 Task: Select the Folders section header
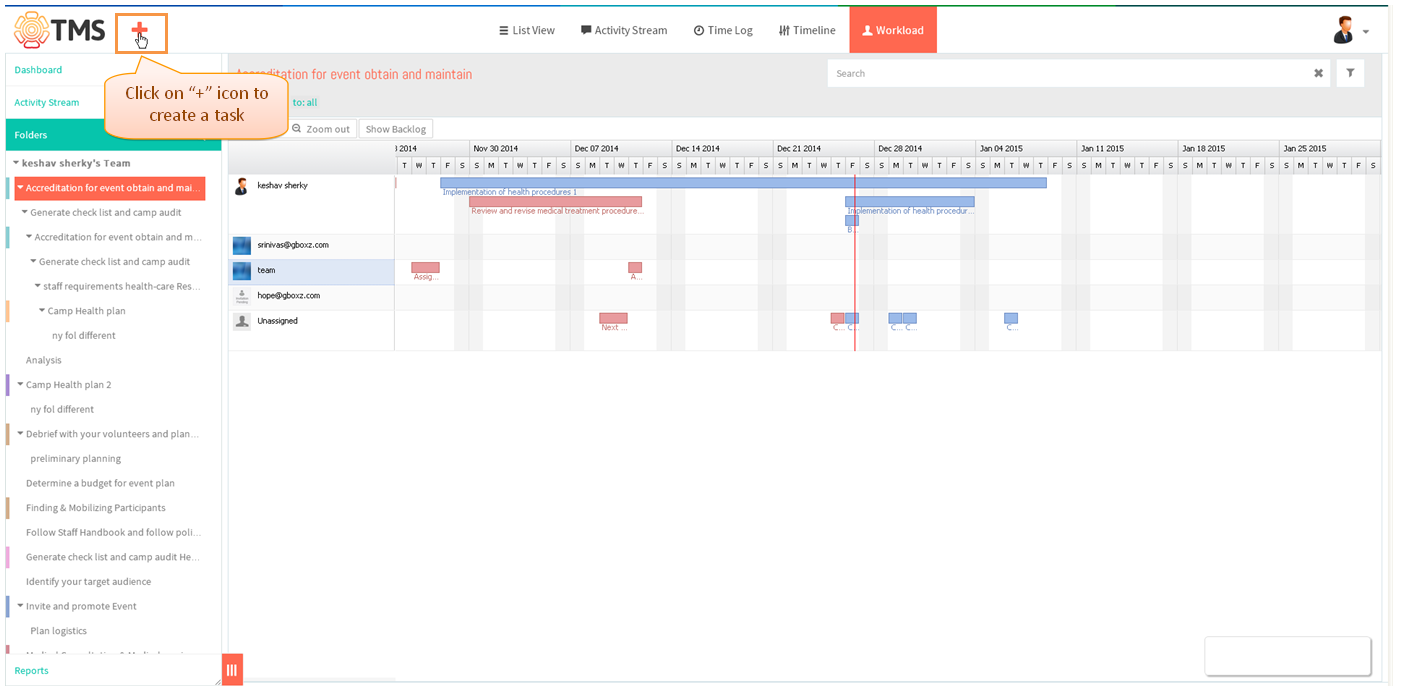pyautogui.click(x=113, y=135)
